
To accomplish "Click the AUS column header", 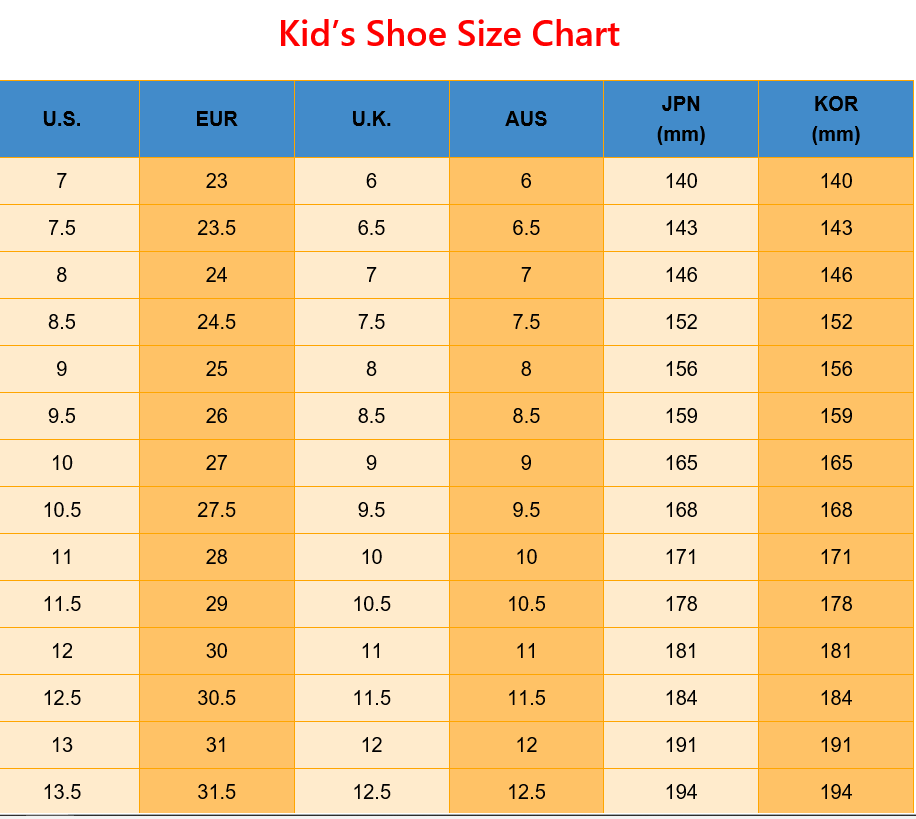I will pos(526,119).
